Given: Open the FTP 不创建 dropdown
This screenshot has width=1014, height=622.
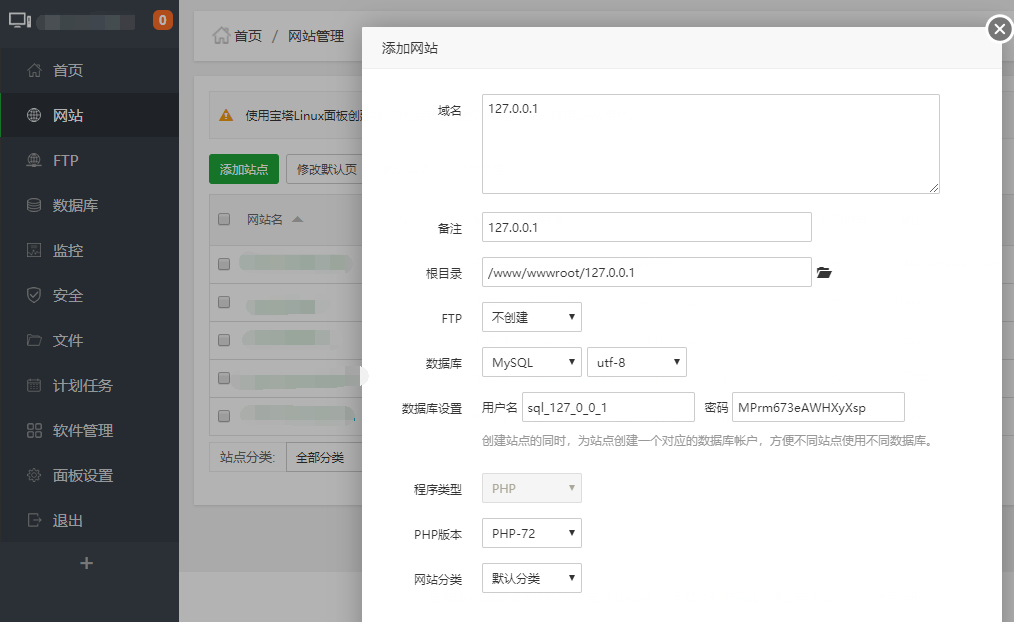Looking at the screenshot, I should tap(531, 317).
